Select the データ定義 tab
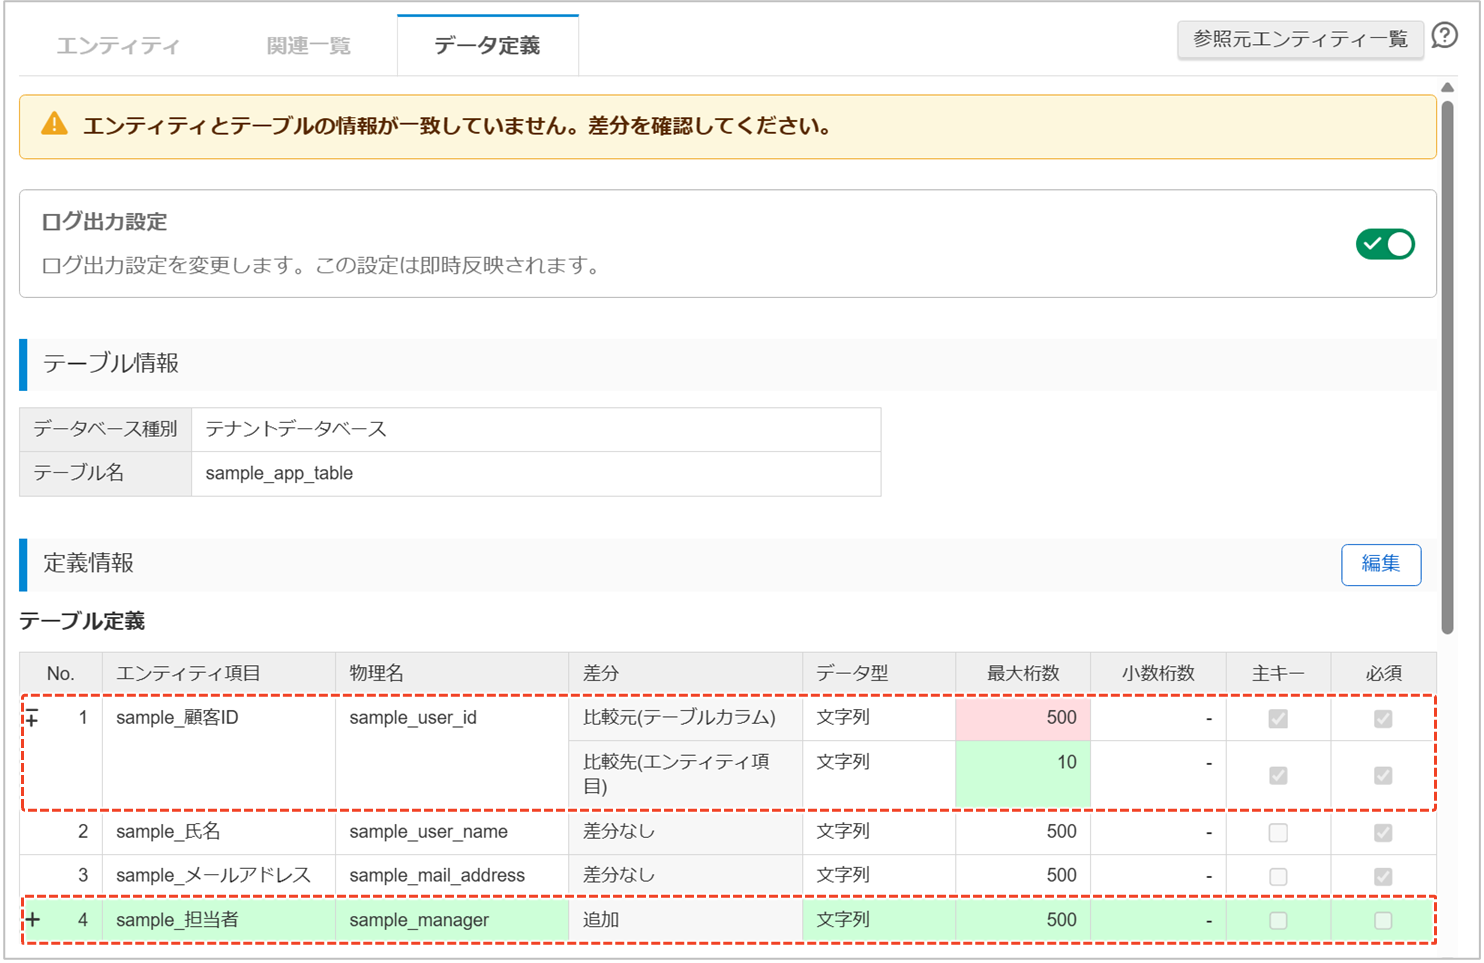 click(x=487, y=46)
